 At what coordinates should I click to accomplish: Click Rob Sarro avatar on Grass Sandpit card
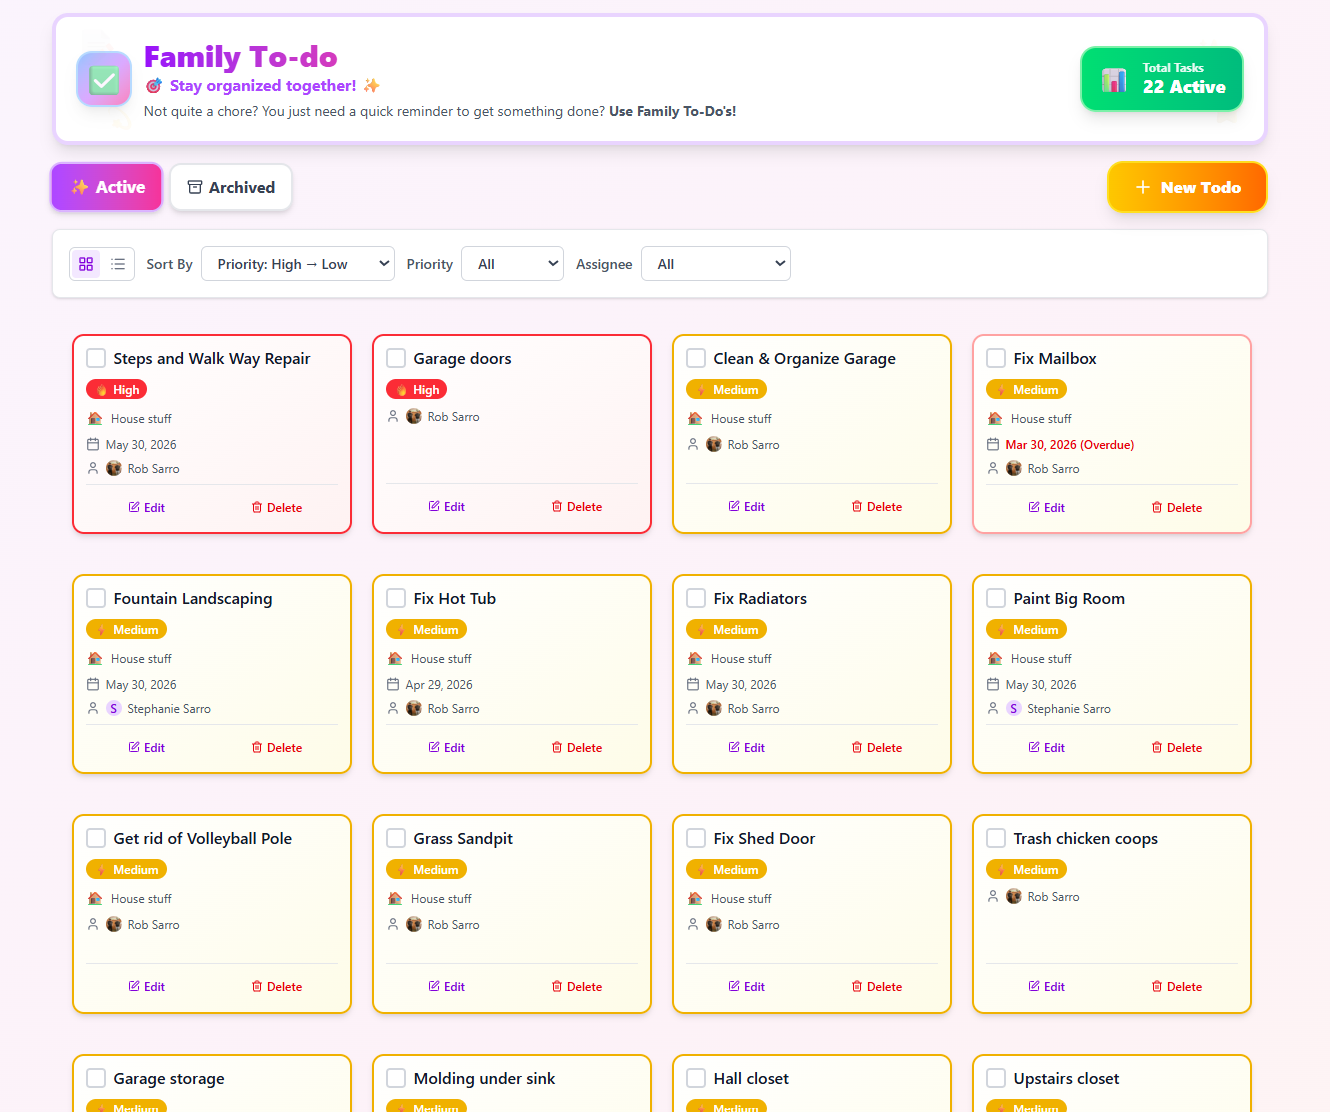[x=414, y=924]
